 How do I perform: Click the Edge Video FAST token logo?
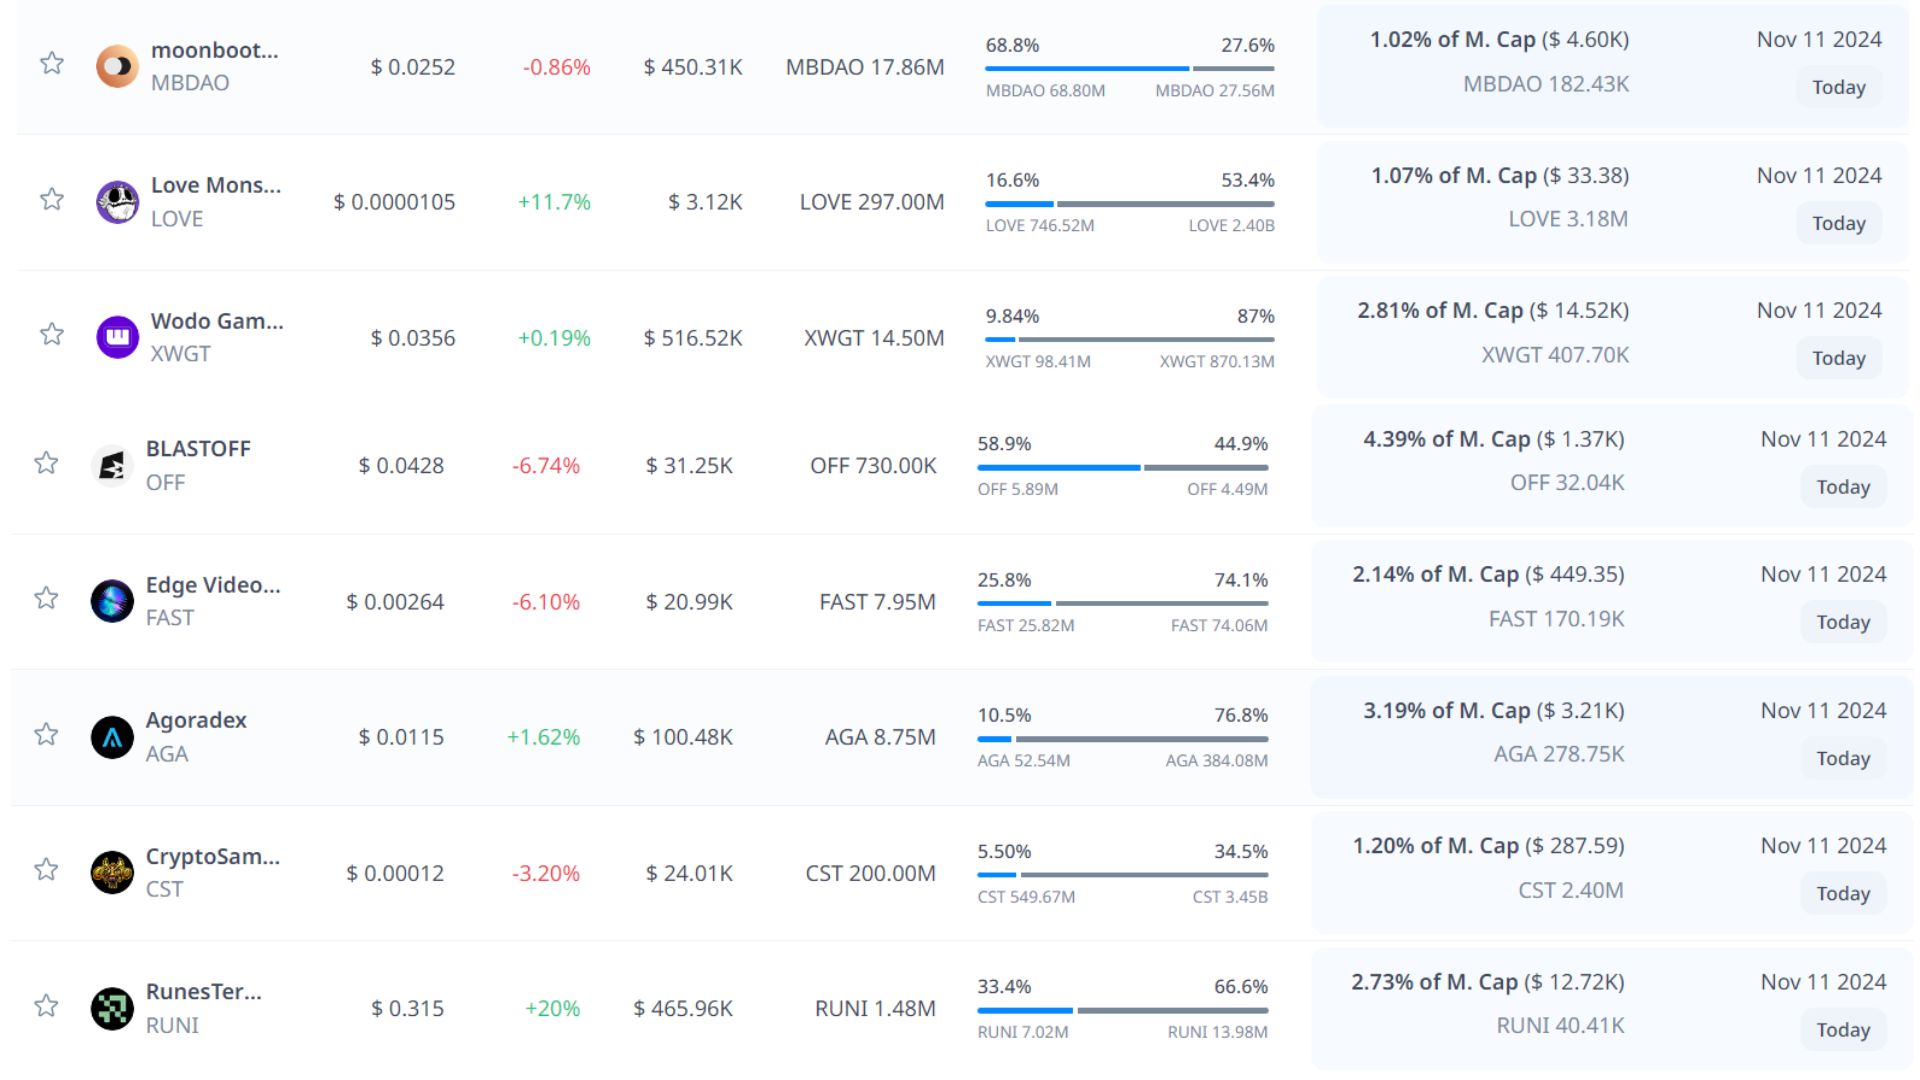112,601
